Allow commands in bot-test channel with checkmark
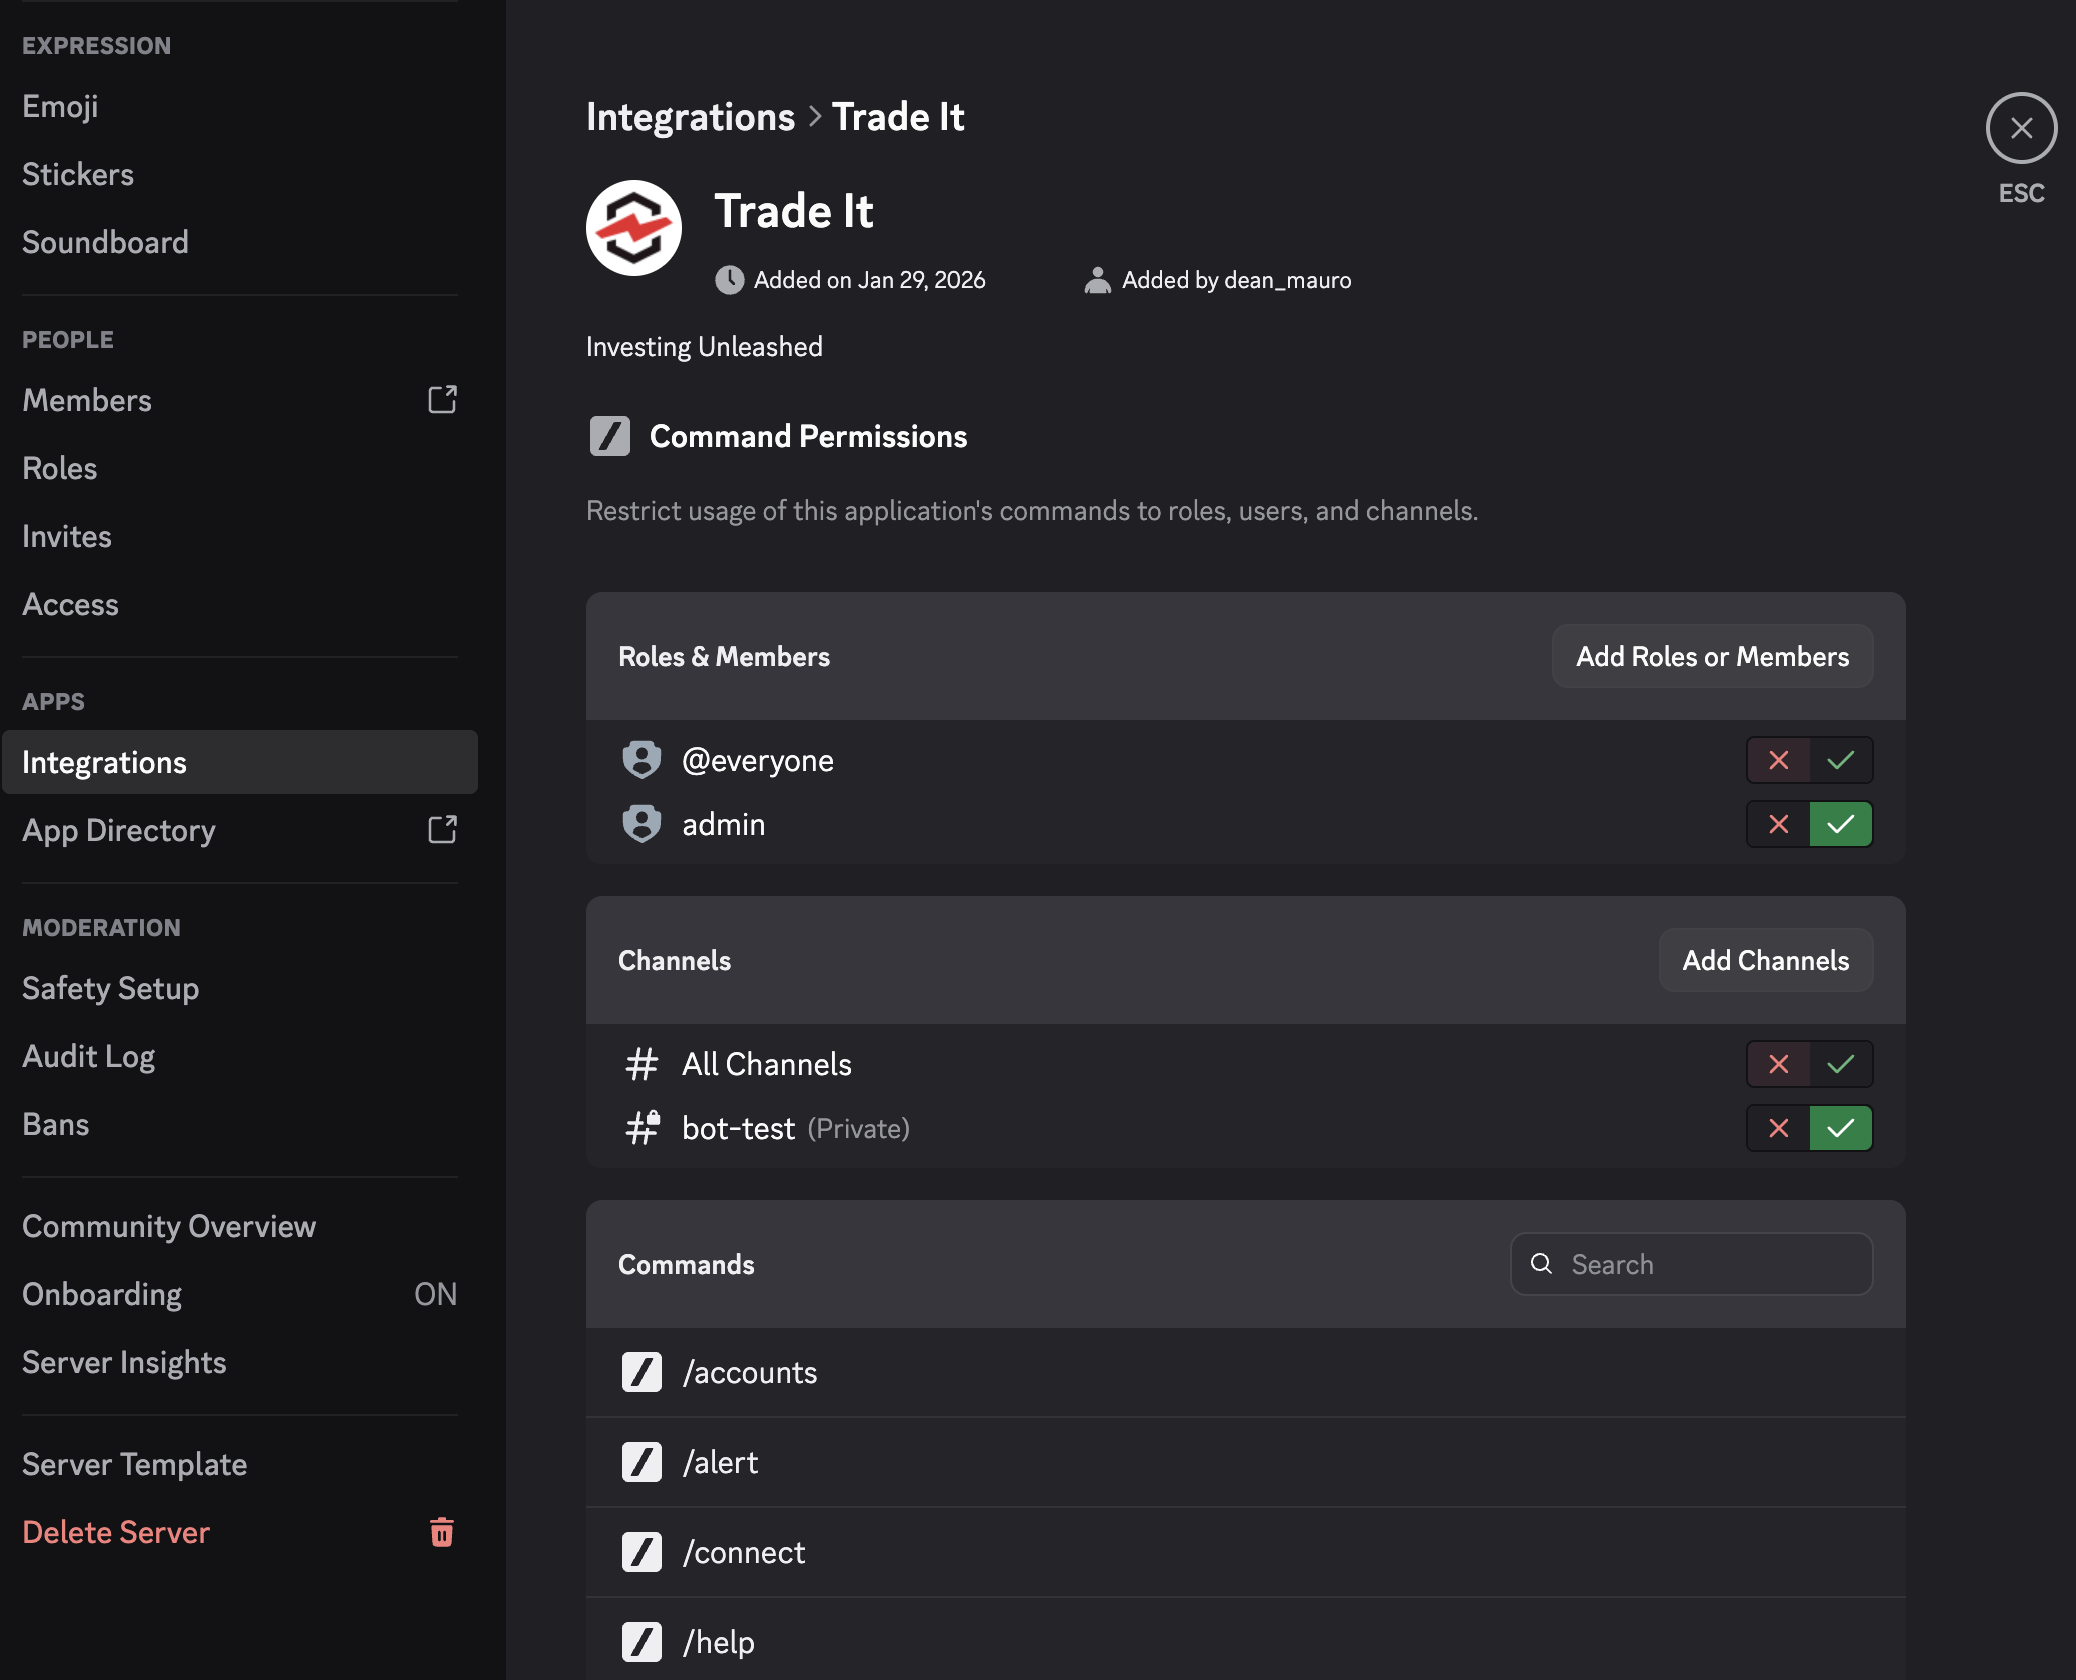 (x=1841, y=1128)
